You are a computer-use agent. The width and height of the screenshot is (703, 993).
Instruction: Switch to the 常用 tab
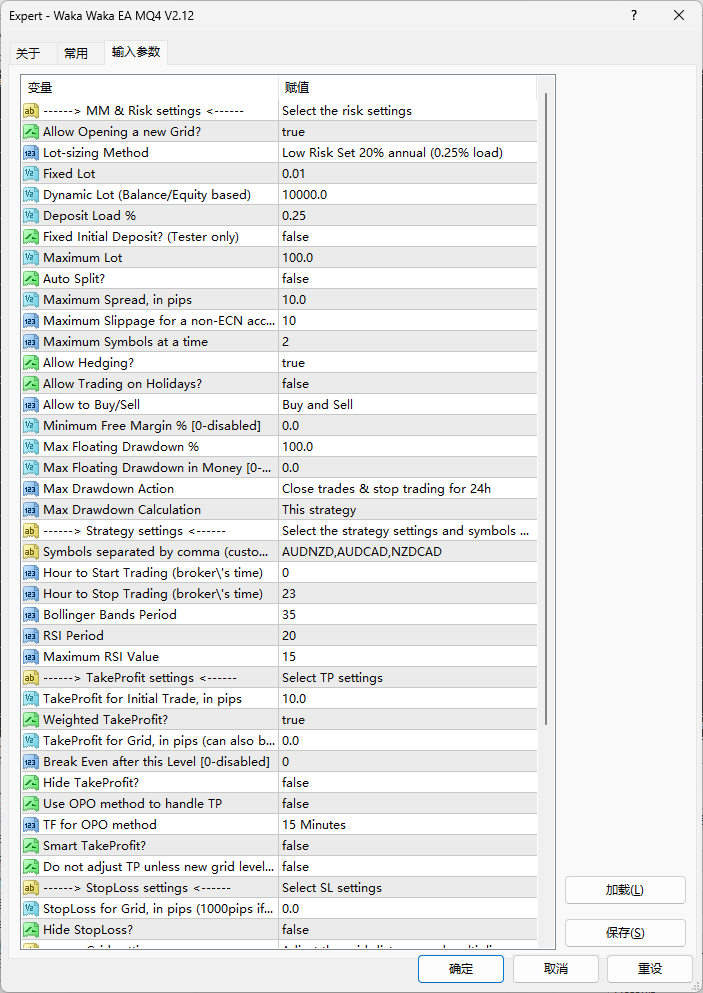coord(76,53)
